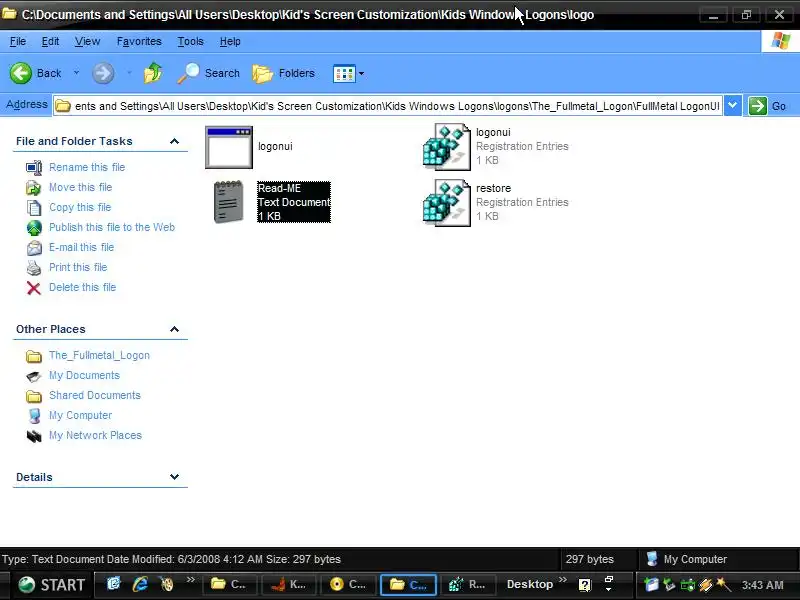
Task: Switch to the active folder taskbar button
Action: point(409,585)
